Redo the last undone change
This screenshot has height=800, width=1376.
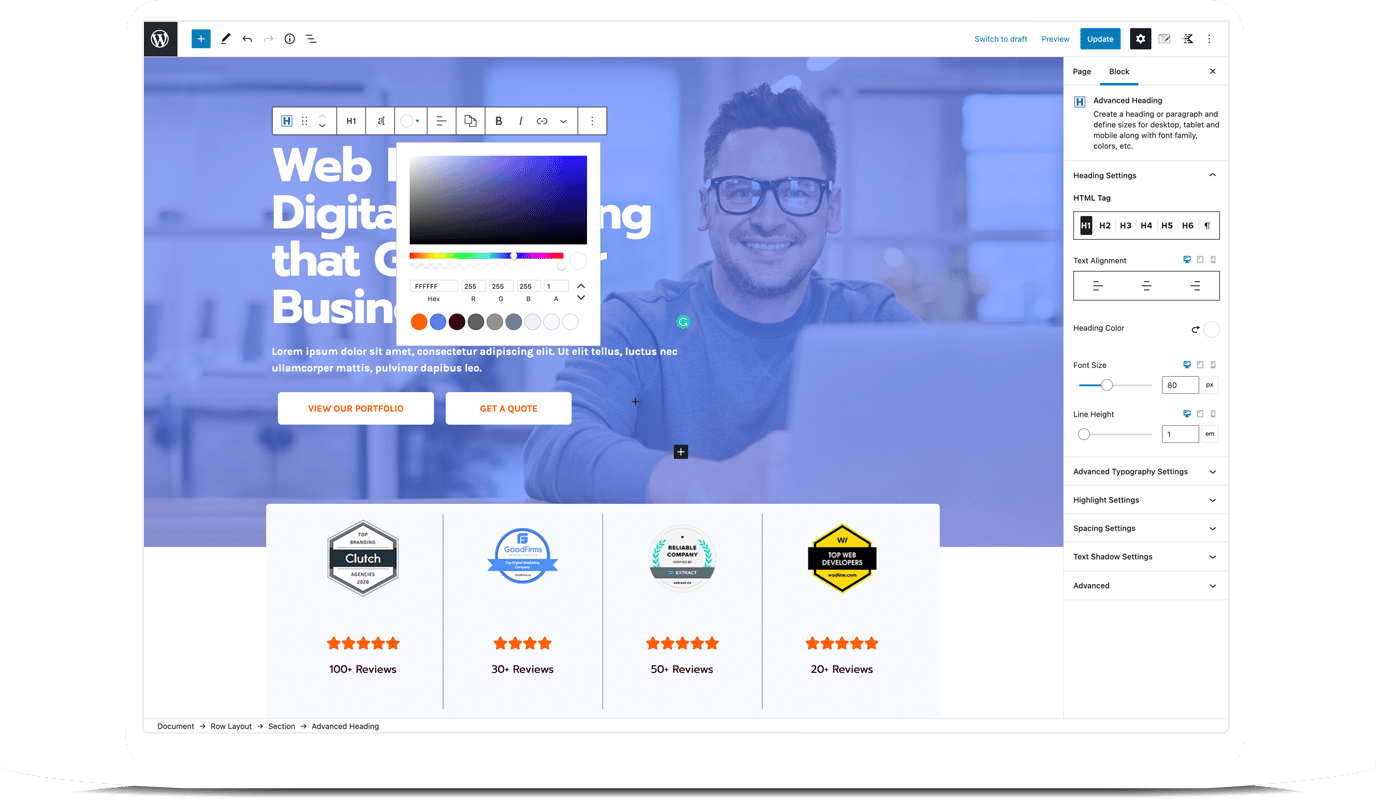(268, 39)
